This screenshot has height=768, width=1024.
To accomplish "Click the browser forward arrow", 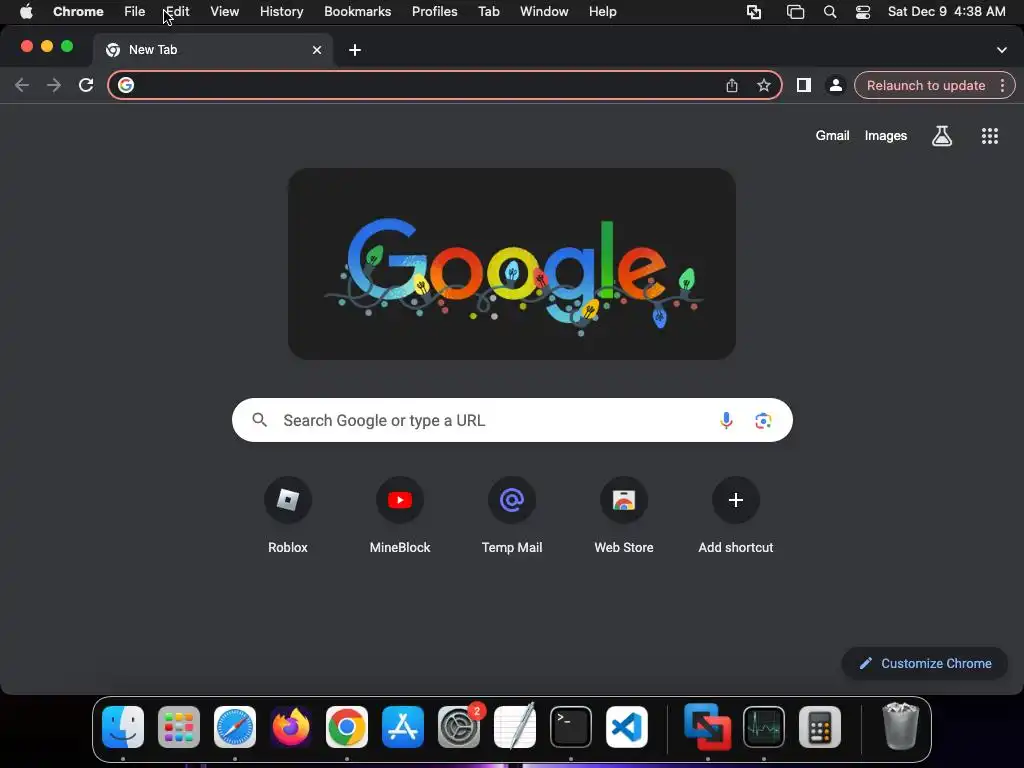I will tap(54, 85).
